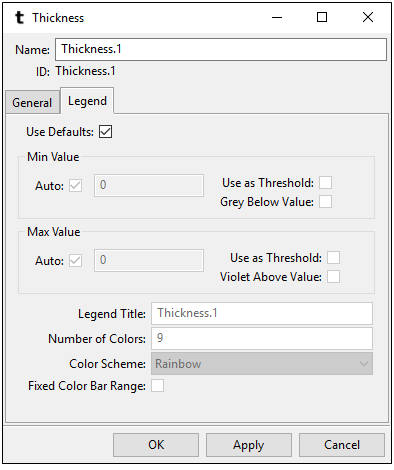Enable Grey Below Value option
The width and height of the screenshot is (394, 470).
325,202
